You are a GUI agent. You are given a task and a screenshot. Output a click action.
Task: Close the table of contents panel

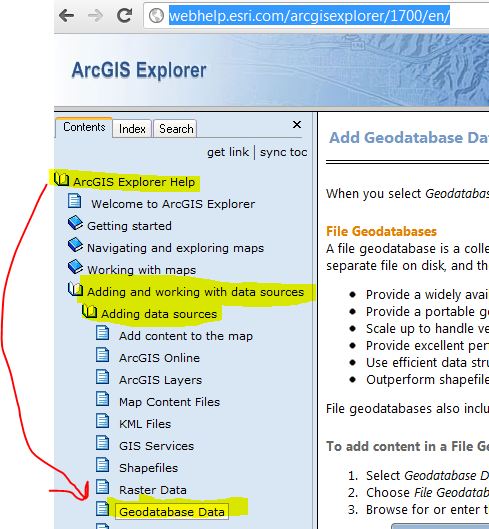297,124
